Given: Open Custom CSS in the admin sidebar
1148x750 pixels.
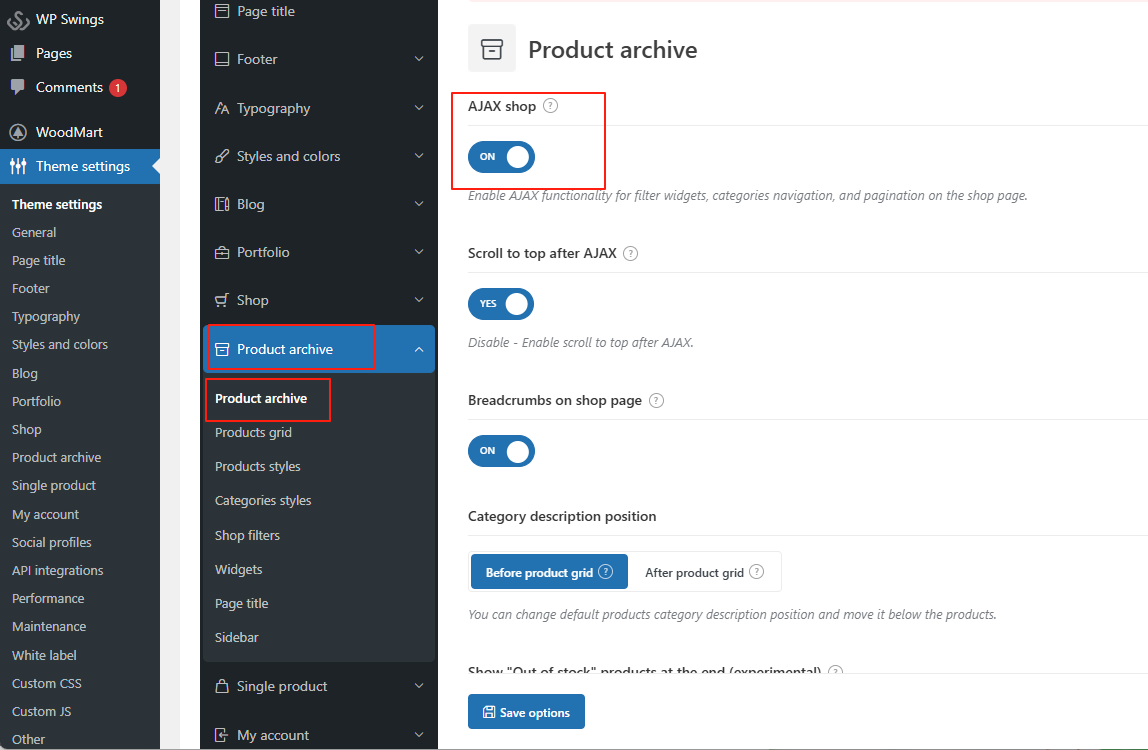Looking at the screenshot, I should tap(47, 684).
